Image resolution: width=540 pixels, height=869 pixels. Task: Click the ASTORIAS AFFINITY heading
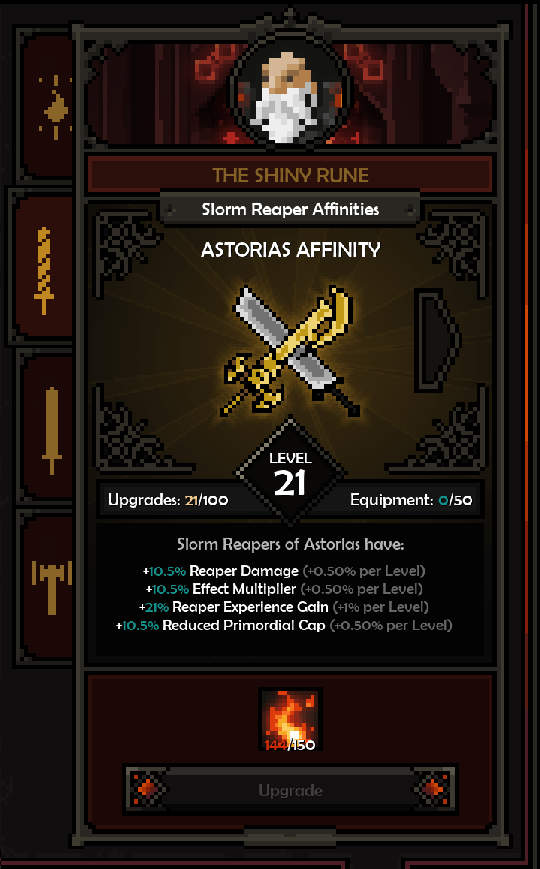291,250
